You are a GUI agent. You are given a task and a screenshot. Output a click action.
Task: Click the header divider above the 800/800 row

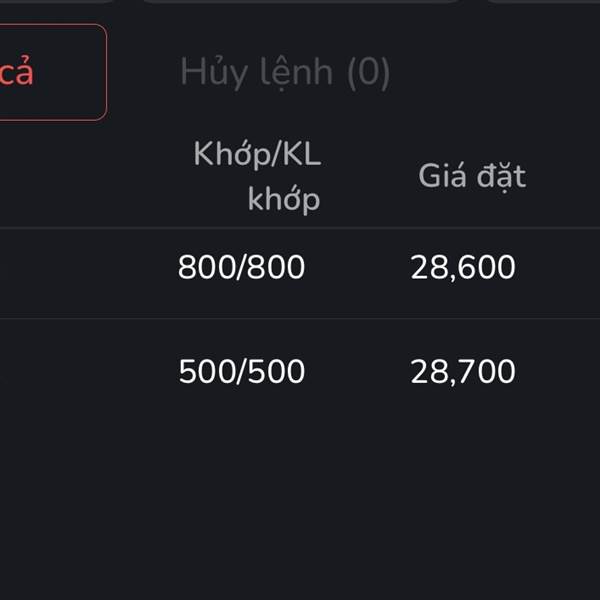pyautogui.click(x=300, y=228)
